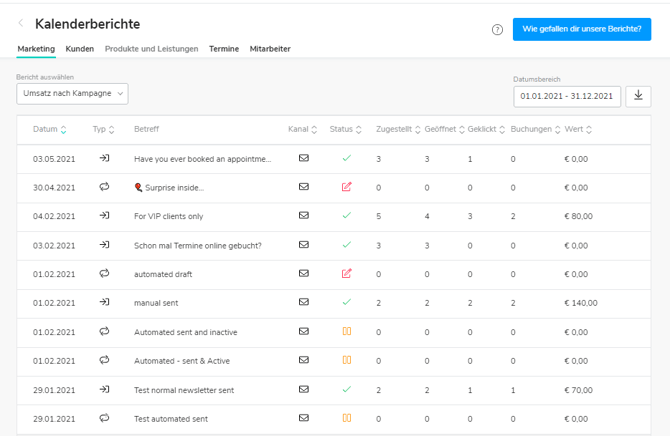Click 'Wie gefallen dir unsere Berichte?' button
This screenshot has width=670, height=436.
point(581,29)
